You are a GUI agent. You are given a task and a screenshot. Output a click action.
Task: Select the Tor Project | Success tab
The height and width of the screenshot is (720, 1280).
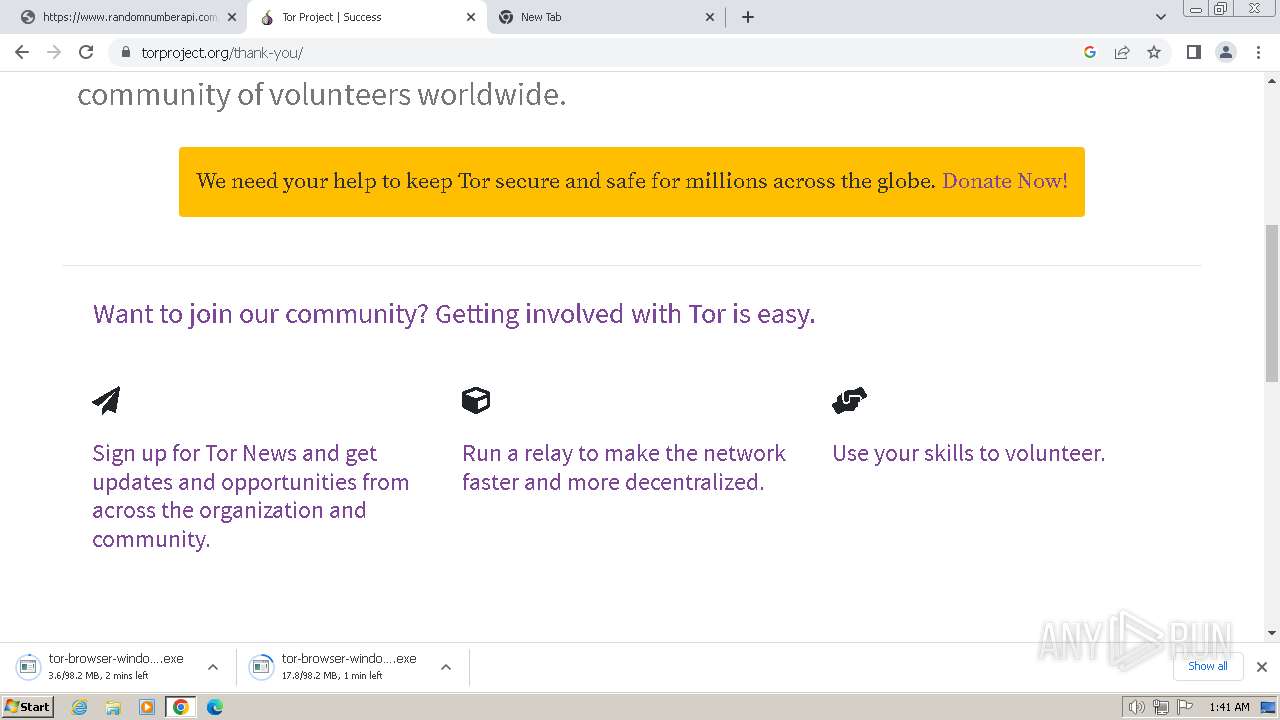click(367, 17)
